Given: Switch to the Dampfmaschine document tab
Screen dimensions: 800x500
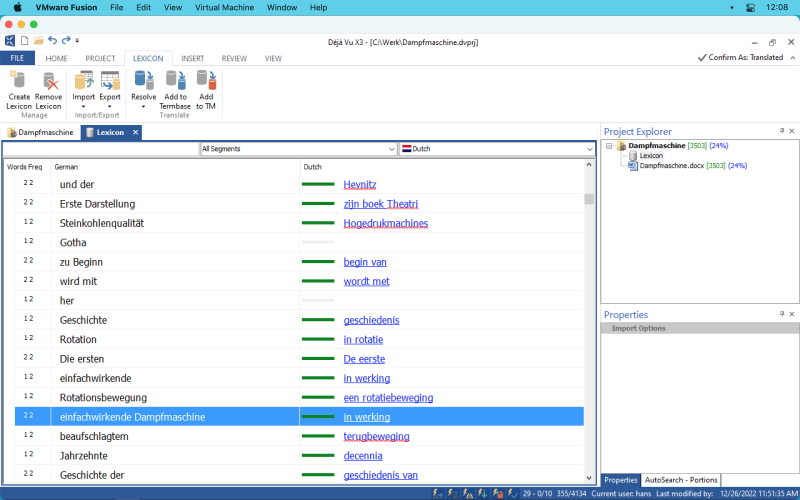Looking at the screenshot, I should click(40, 133).
